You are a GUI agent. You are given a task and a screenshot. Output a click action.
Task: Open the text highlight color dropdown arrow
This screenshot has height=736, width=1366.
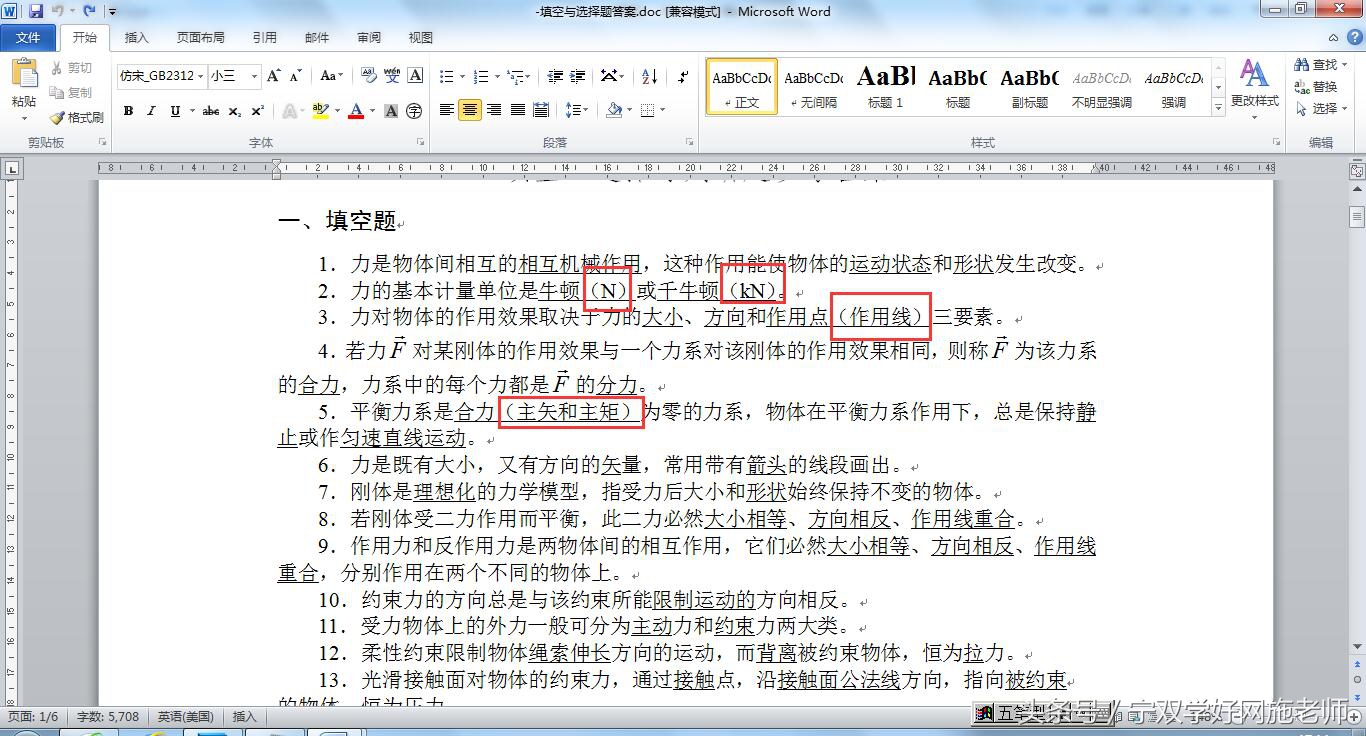coord(337,111)
